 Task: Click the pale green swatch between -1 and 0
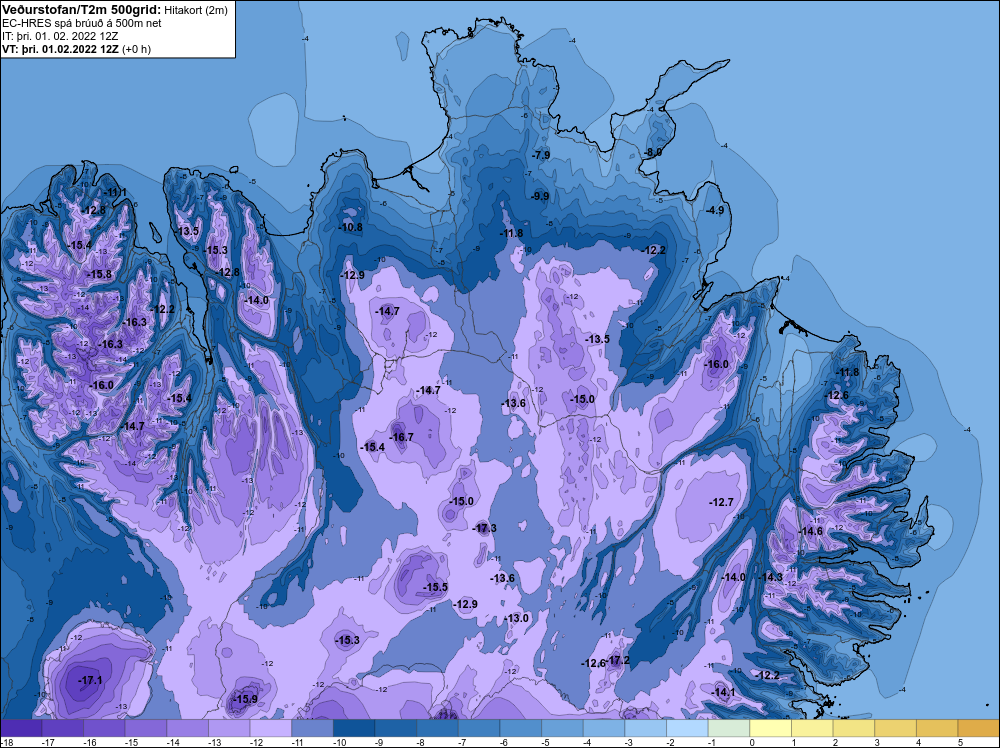point(729,728)
